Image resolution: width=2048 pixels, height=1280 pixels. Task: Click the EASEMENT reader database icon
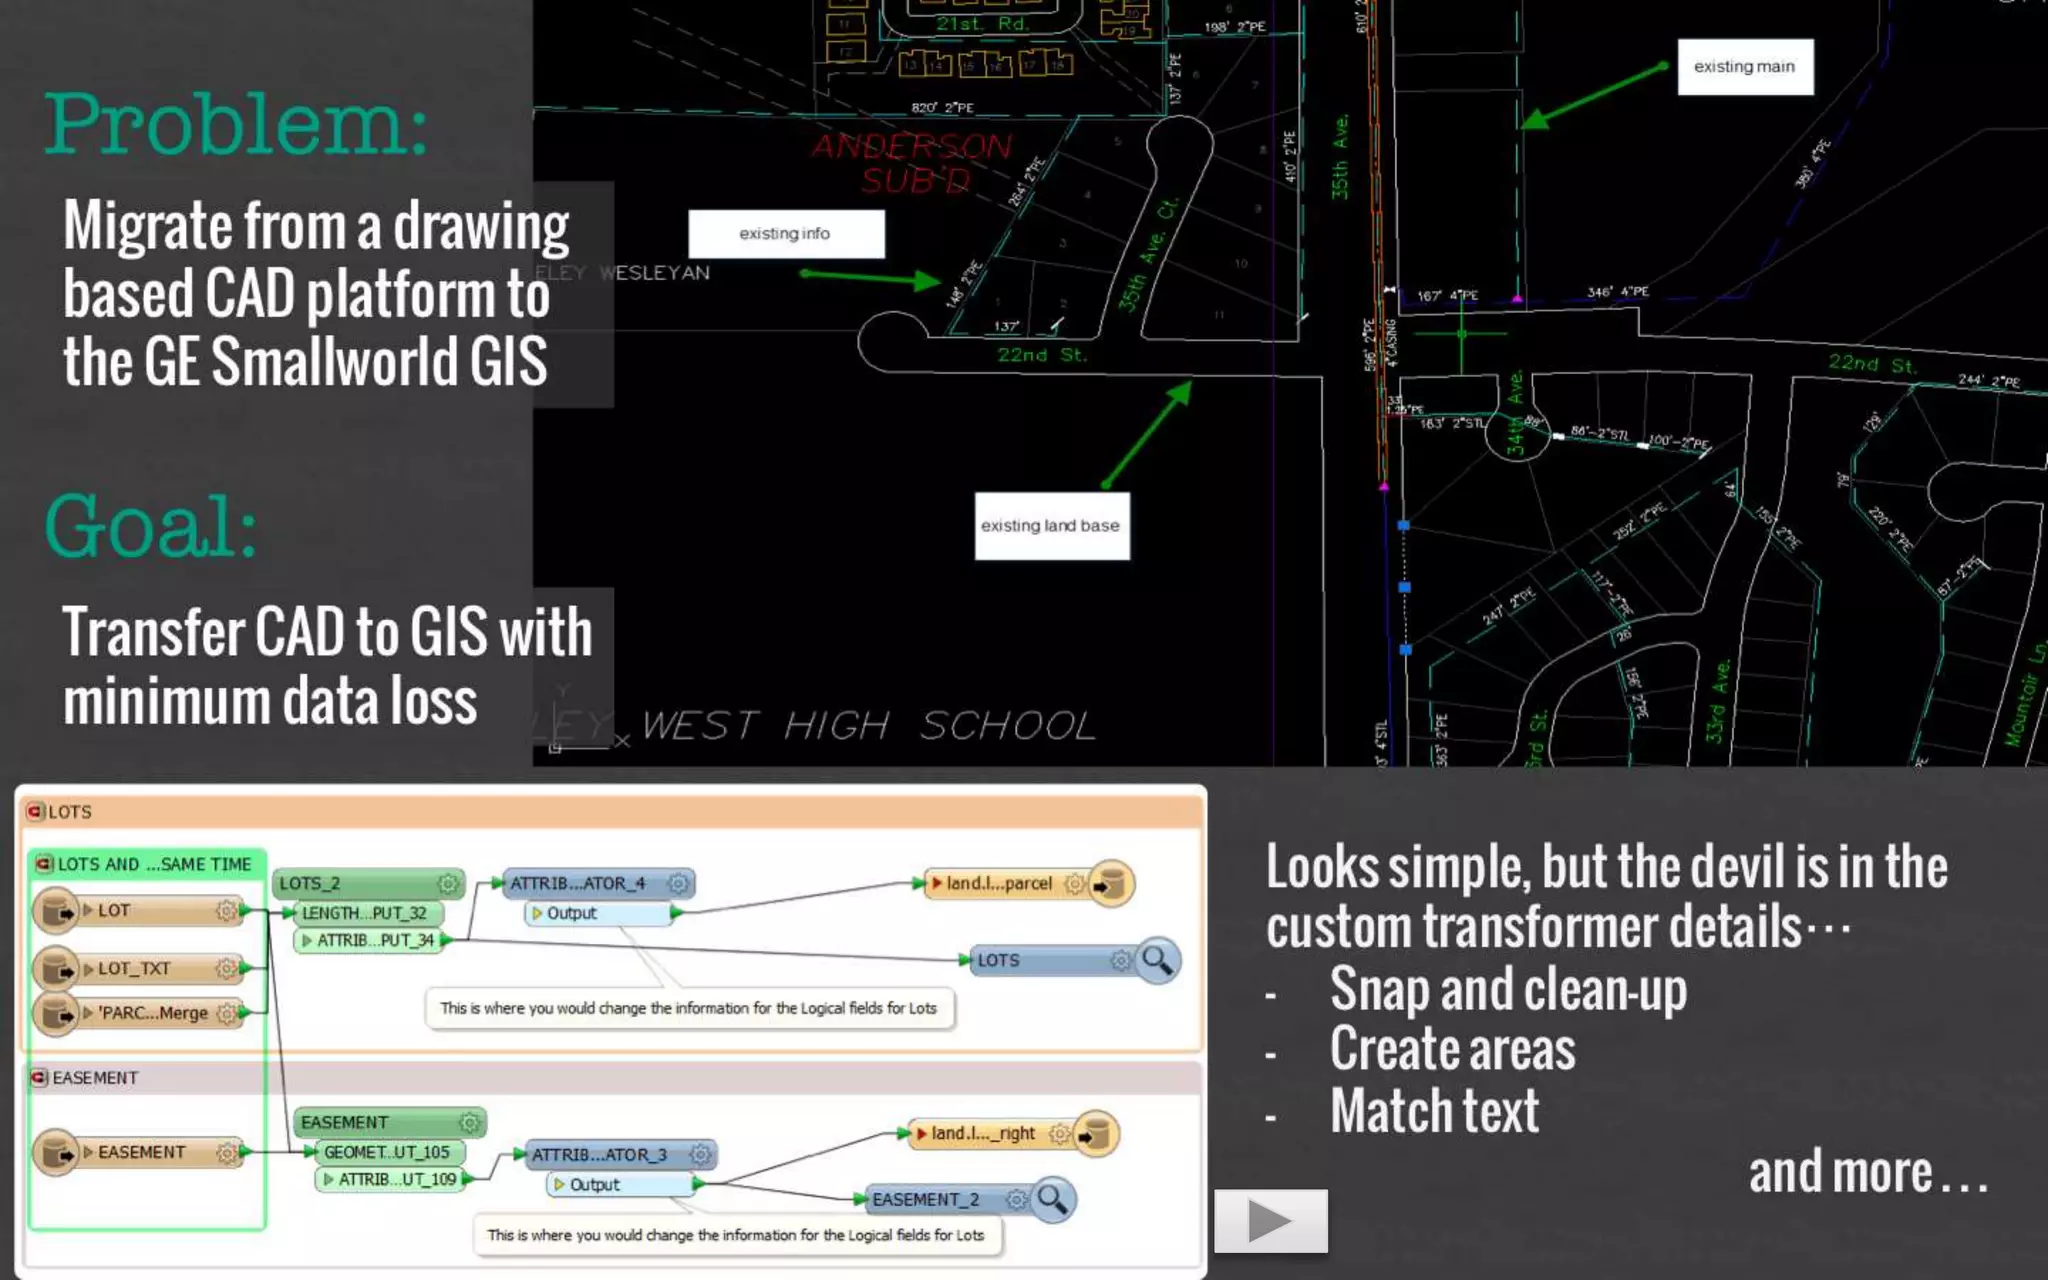point(57,1152)
